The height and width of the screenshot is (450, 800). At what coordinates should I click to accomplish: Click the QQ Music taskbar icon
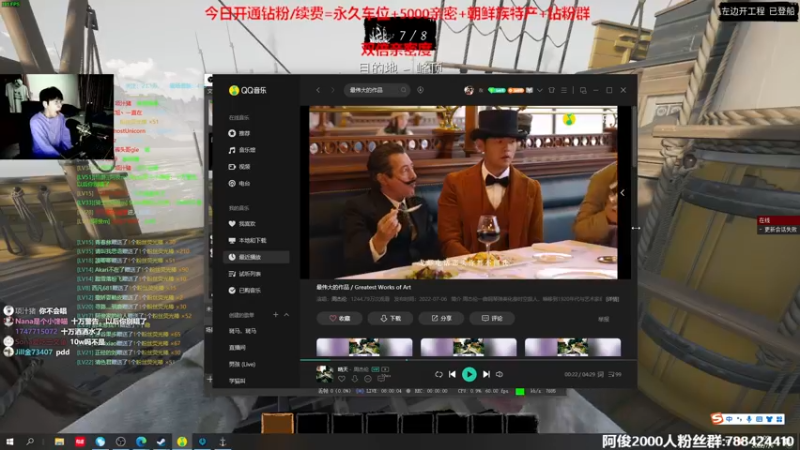point(182,442)
